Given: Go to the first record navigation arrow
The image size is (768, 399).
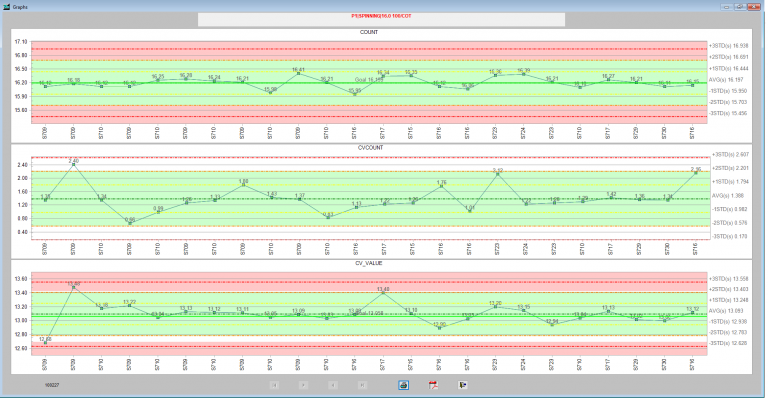Looking at the screenshot, I should tap(274, 385).
